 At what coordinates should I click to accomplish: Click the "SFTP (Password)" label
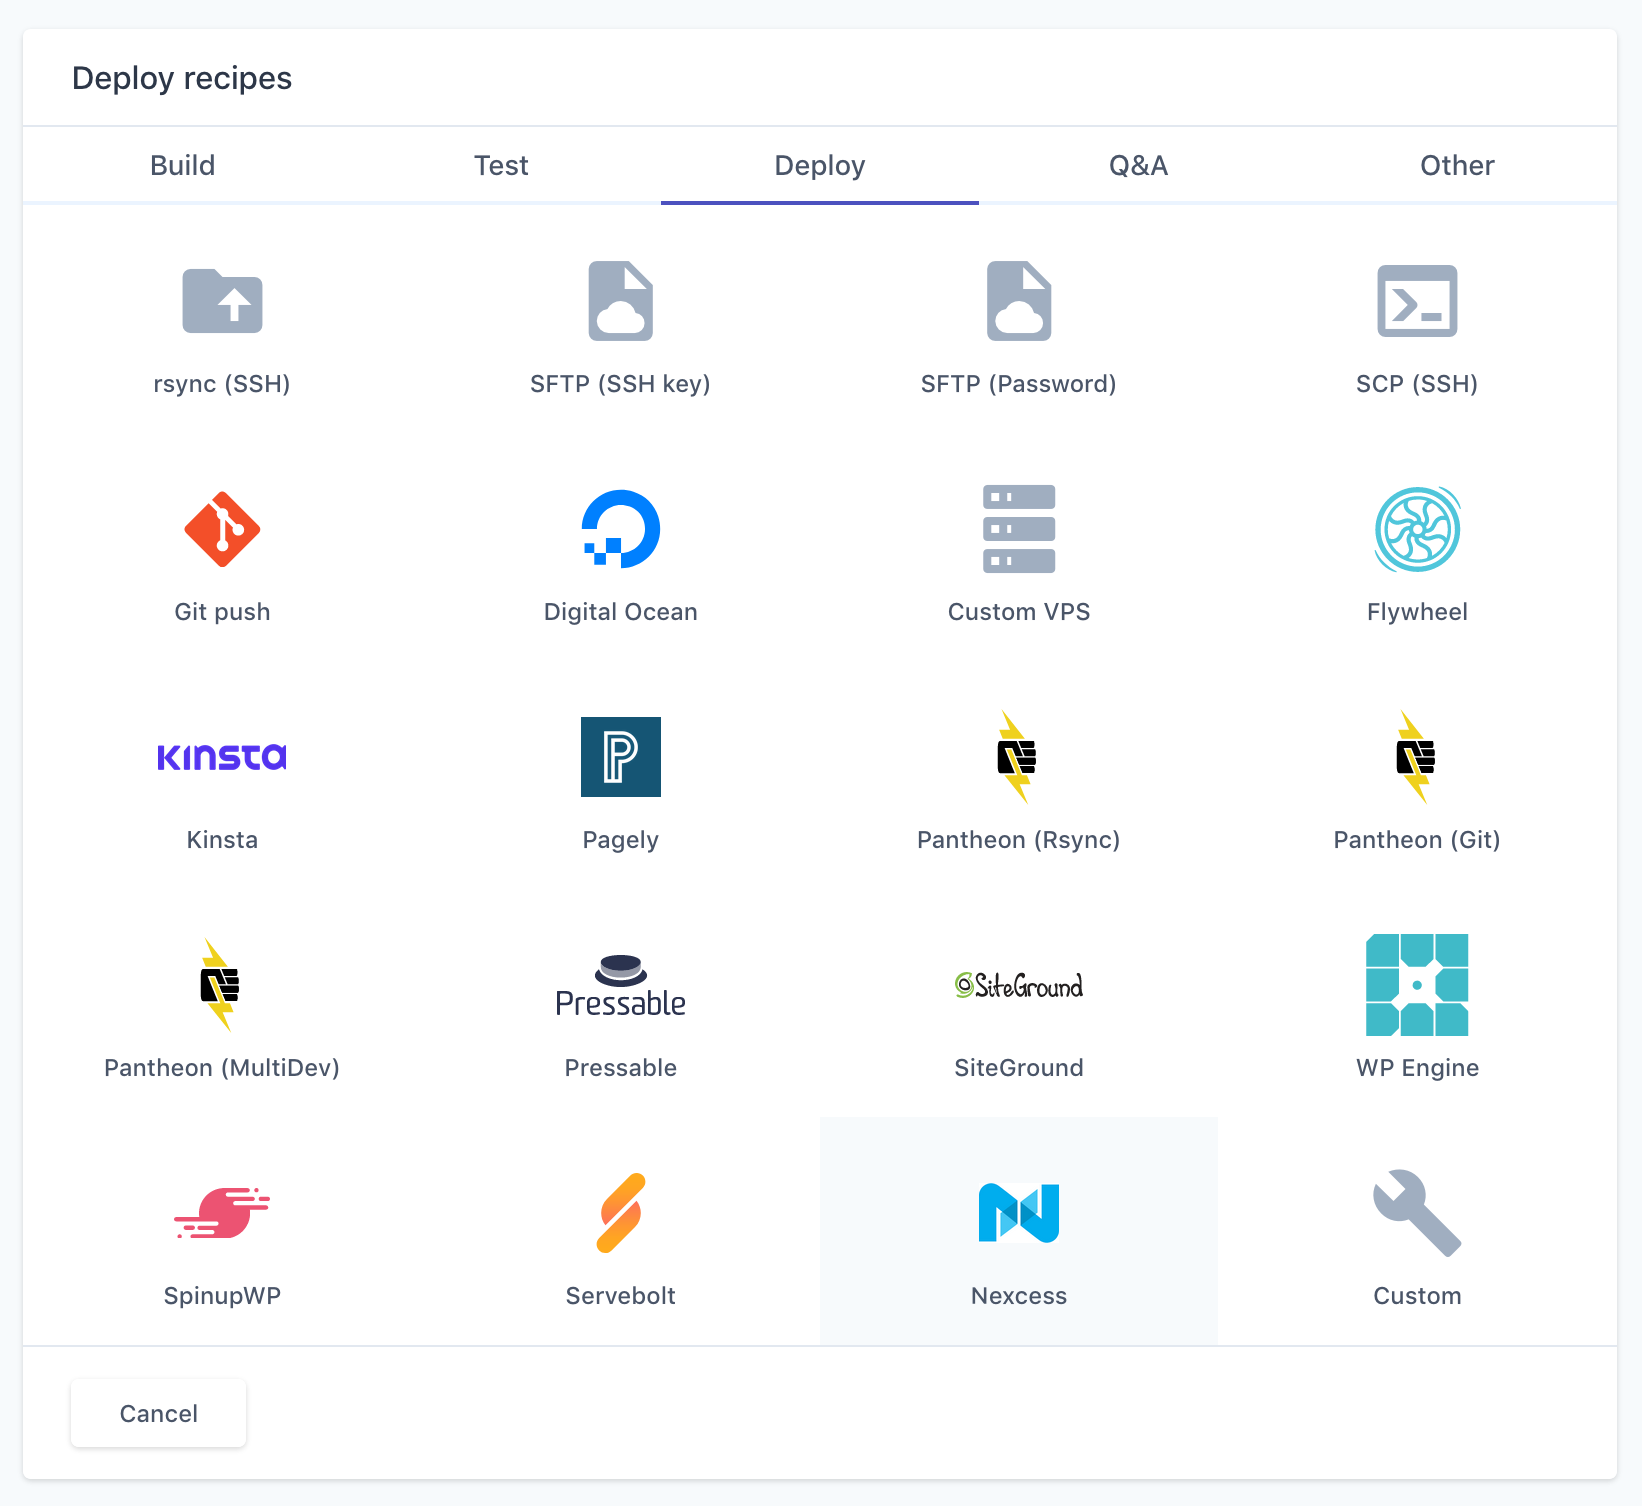click(1019, 384)
